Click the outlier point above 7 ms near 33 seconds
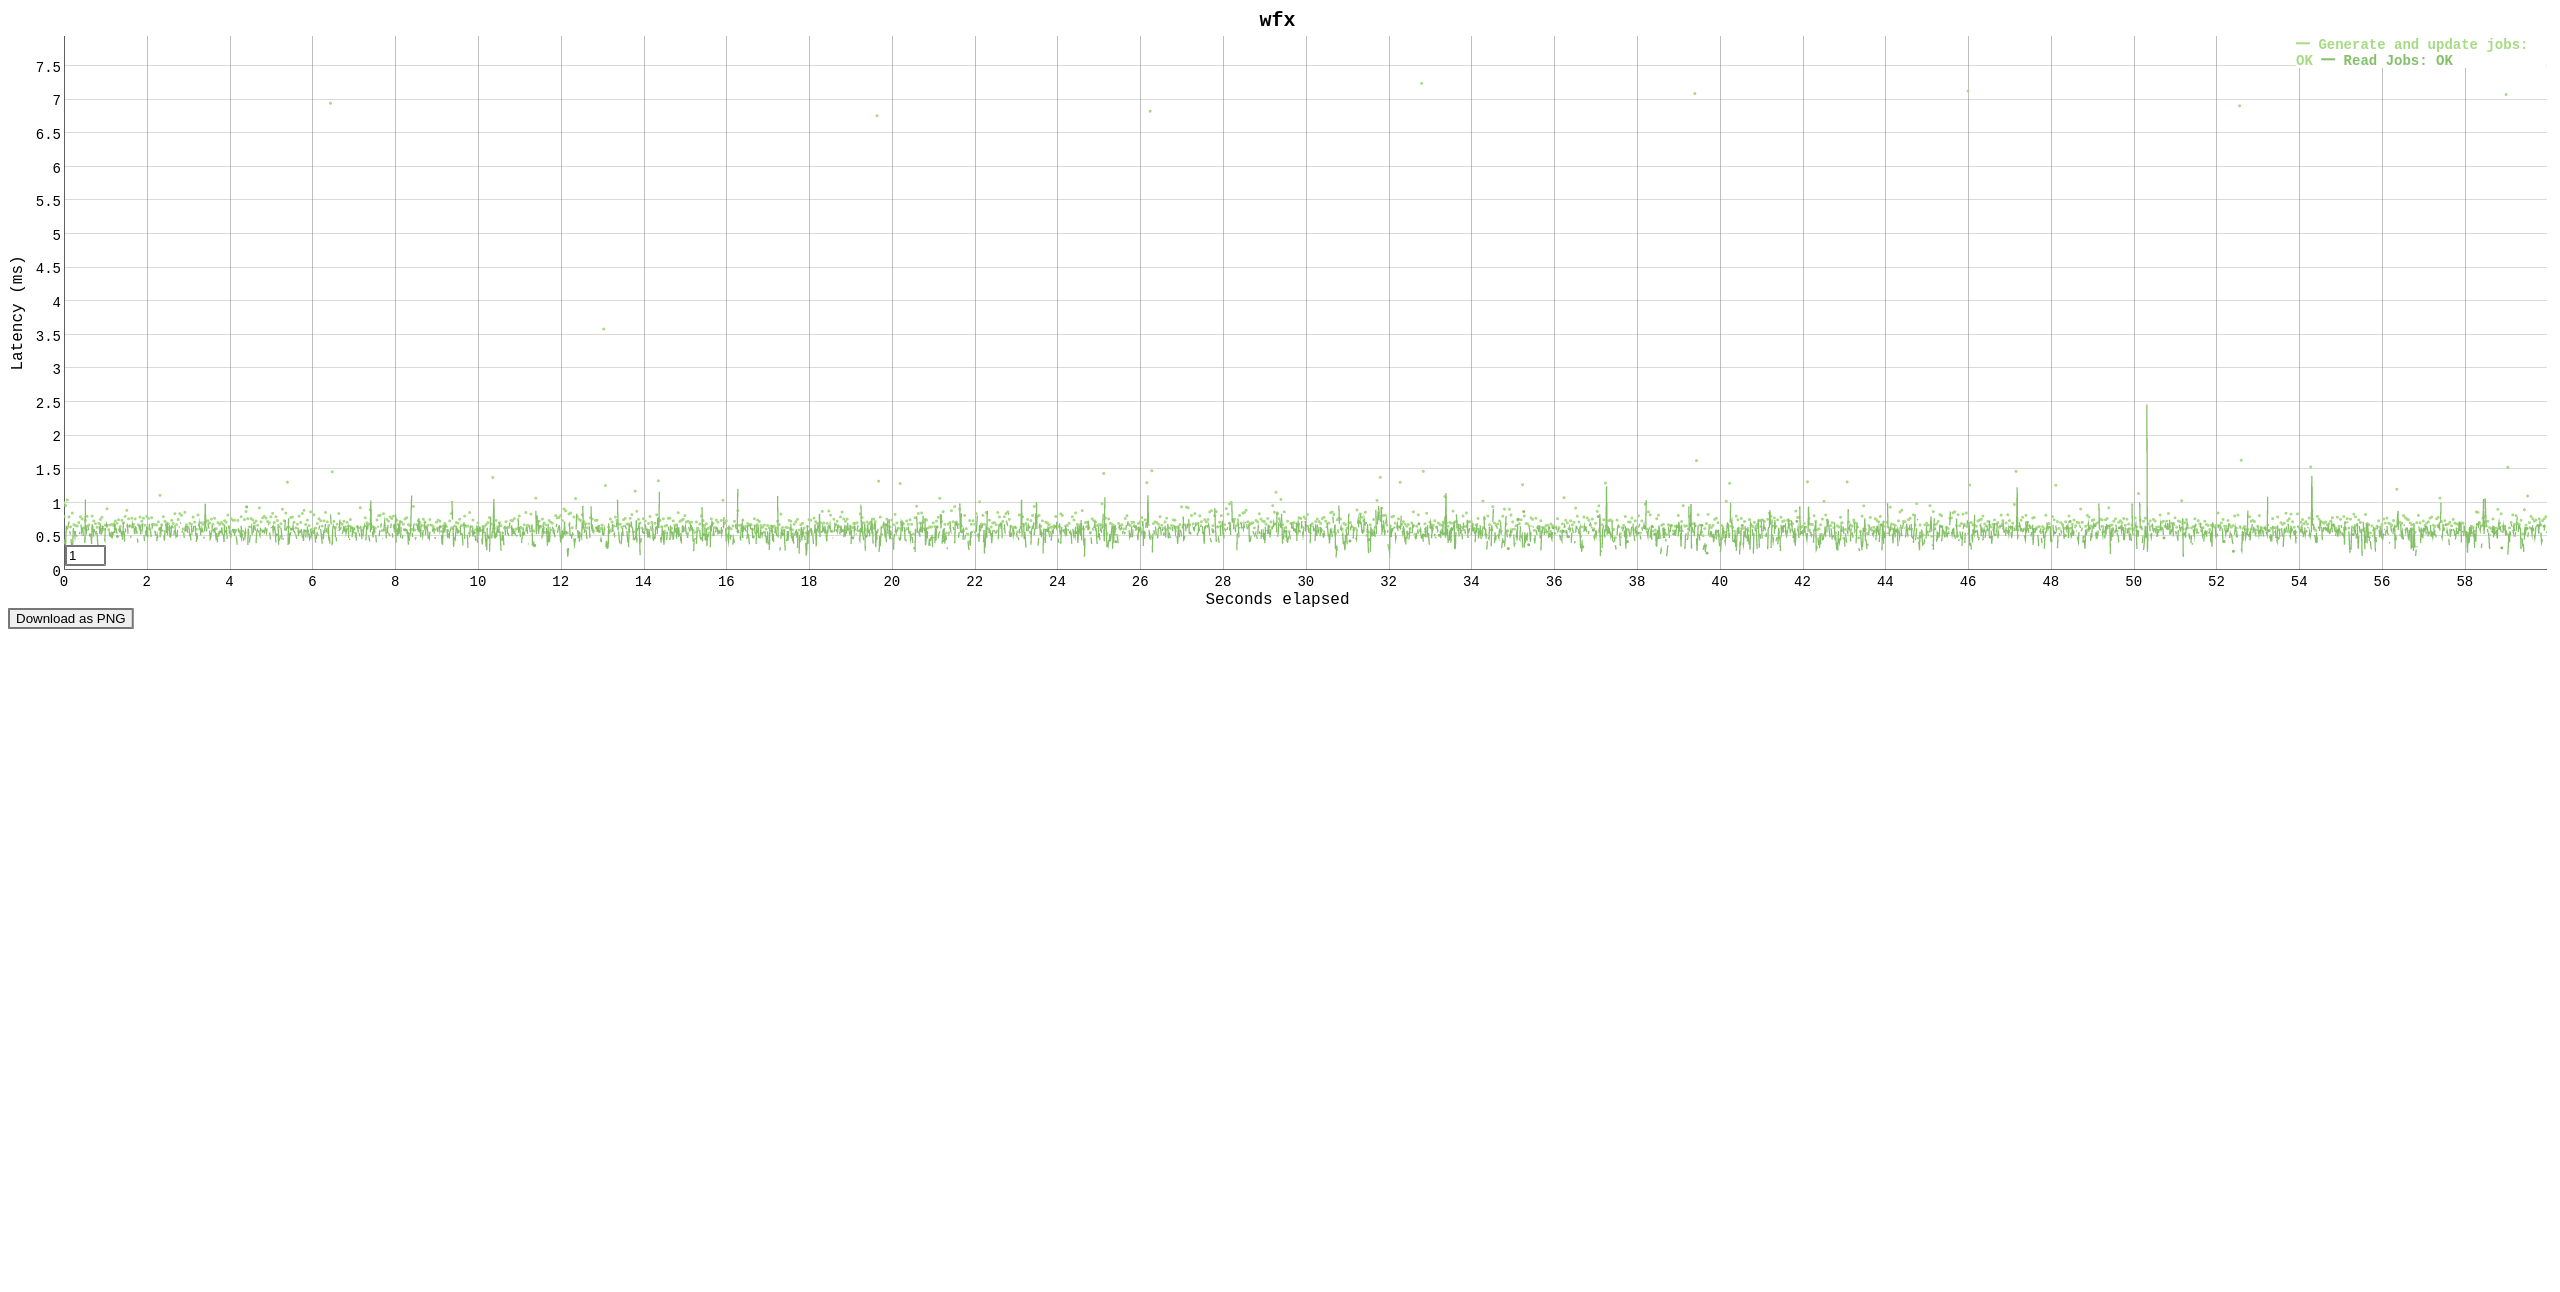 pyautogui.click(x=1421, y=84)
